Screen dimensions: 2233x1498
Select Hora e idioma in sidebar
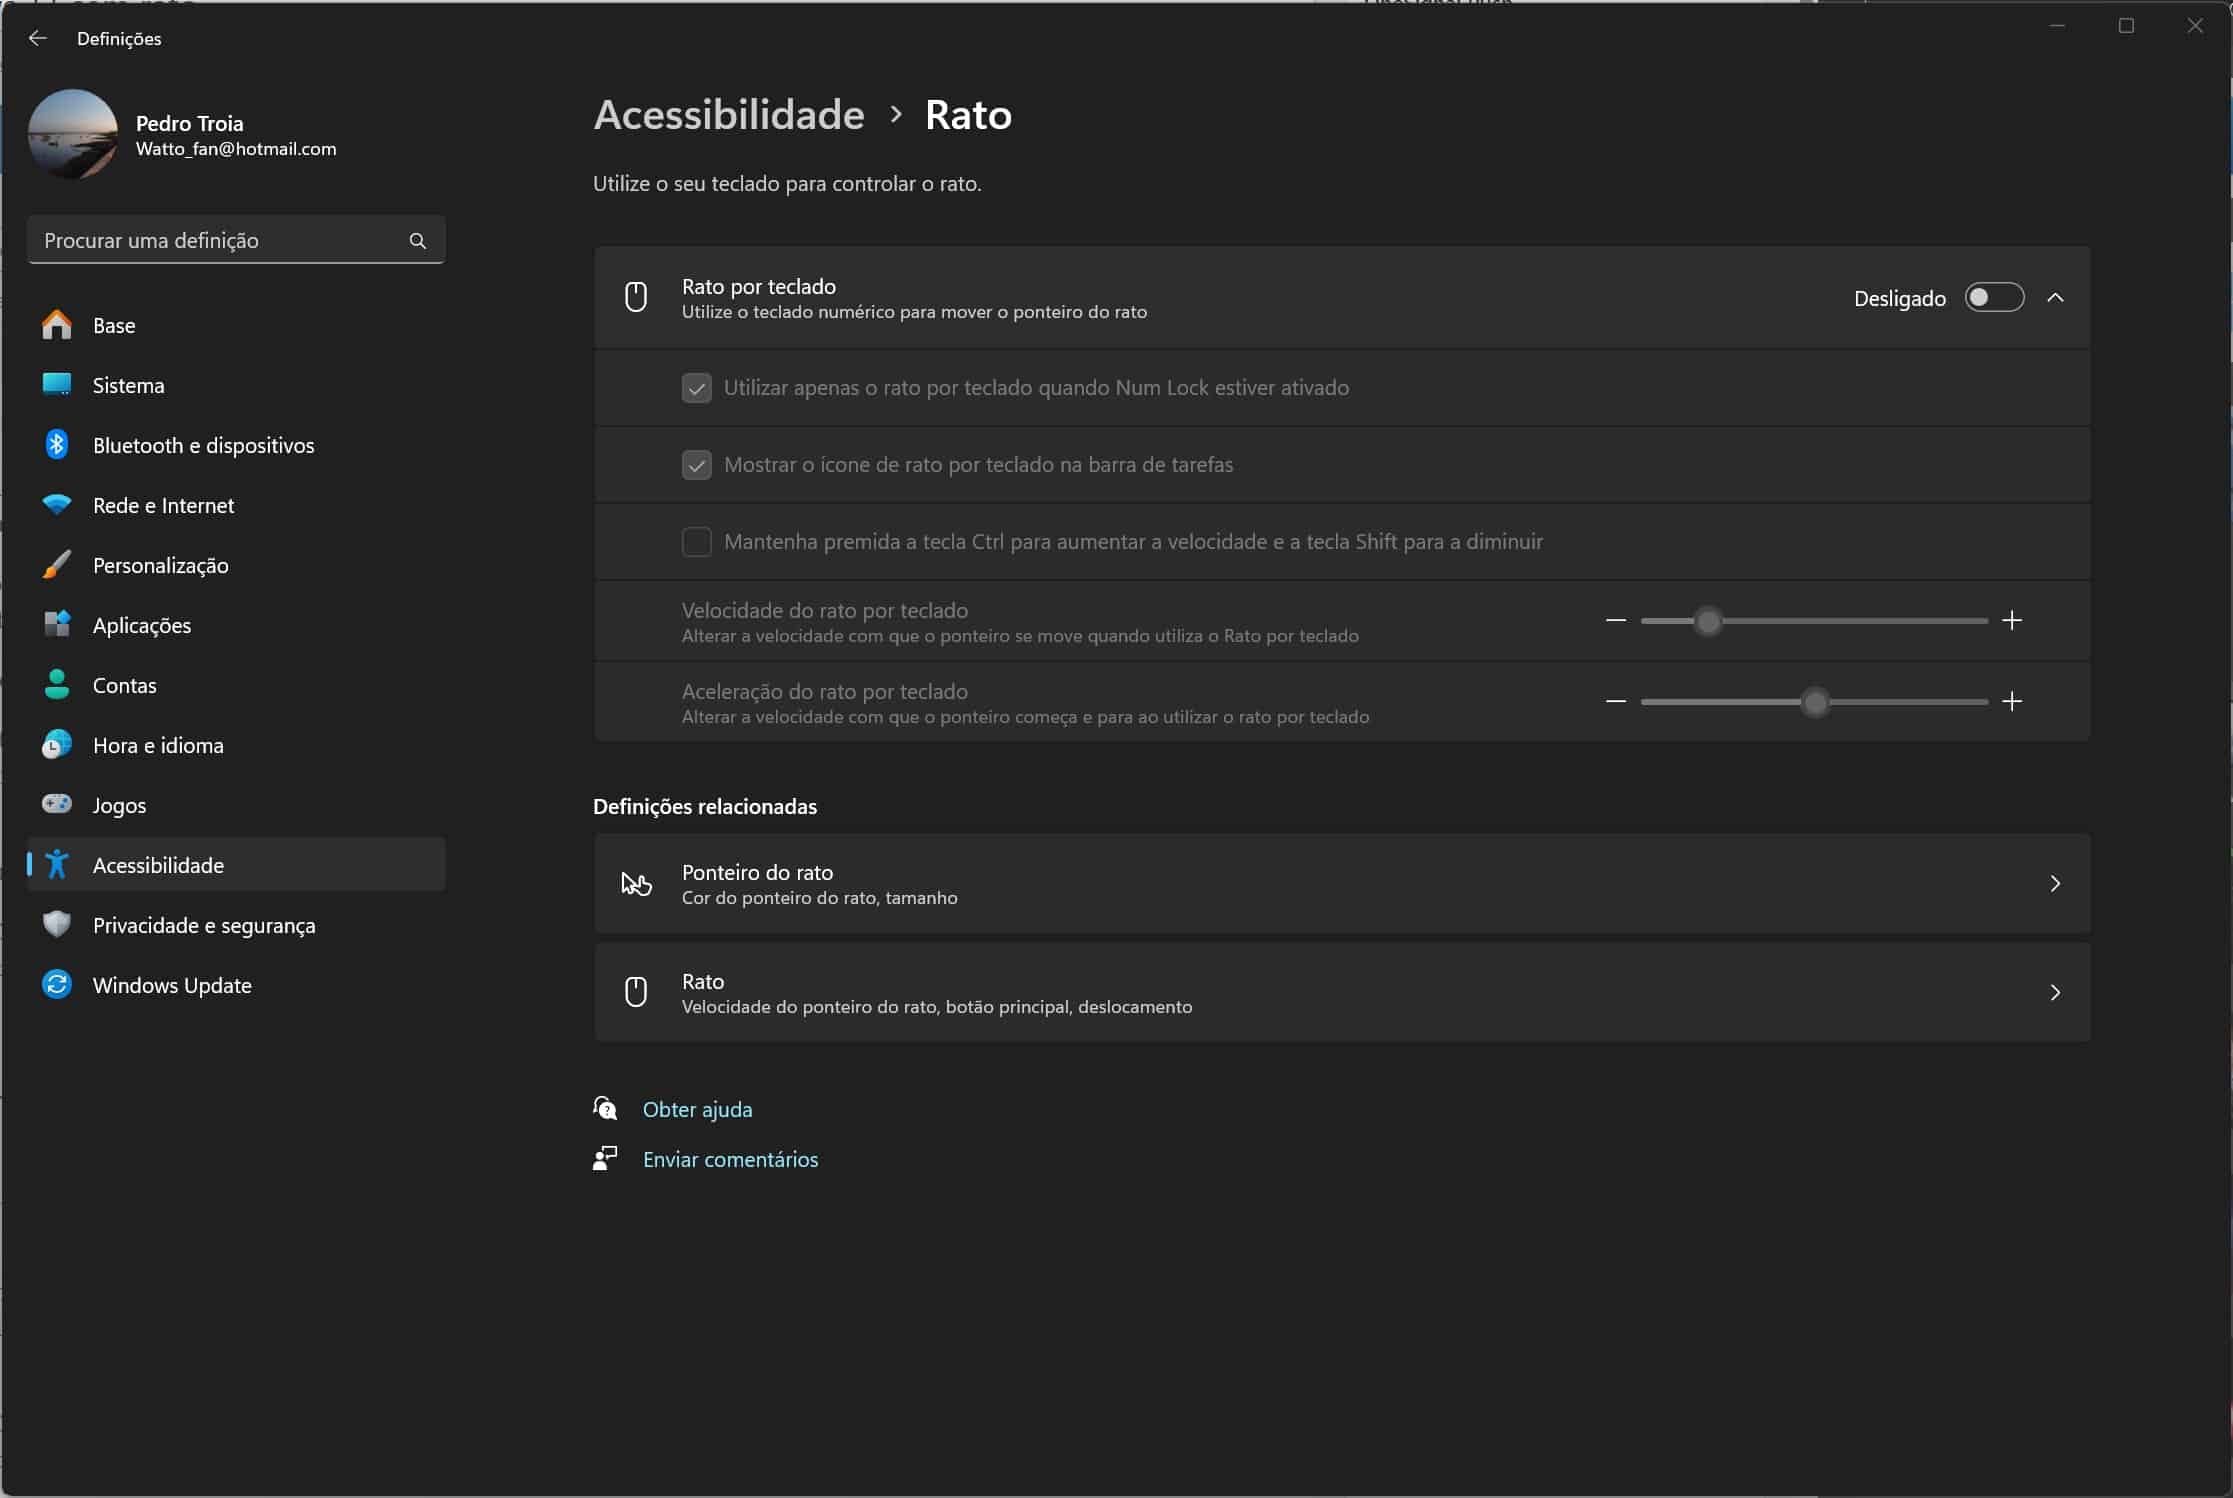point(158,745)
